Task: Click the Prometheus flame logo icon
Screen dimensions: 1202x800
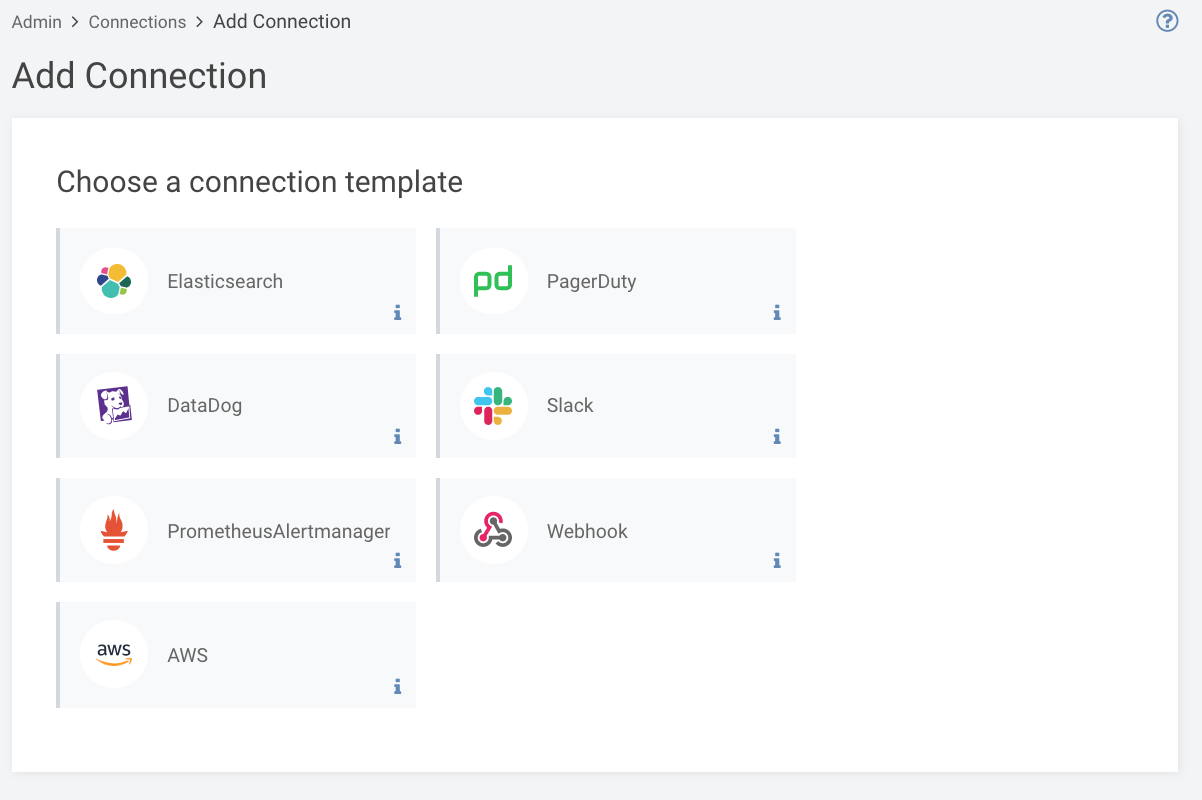Action: [x=114, y=530]
